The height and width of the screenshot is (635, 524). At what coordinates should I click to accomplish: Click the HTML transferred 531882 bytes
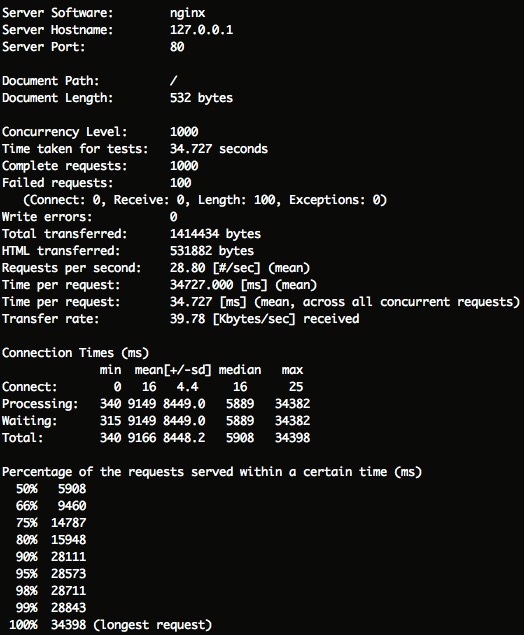[212, 251]
